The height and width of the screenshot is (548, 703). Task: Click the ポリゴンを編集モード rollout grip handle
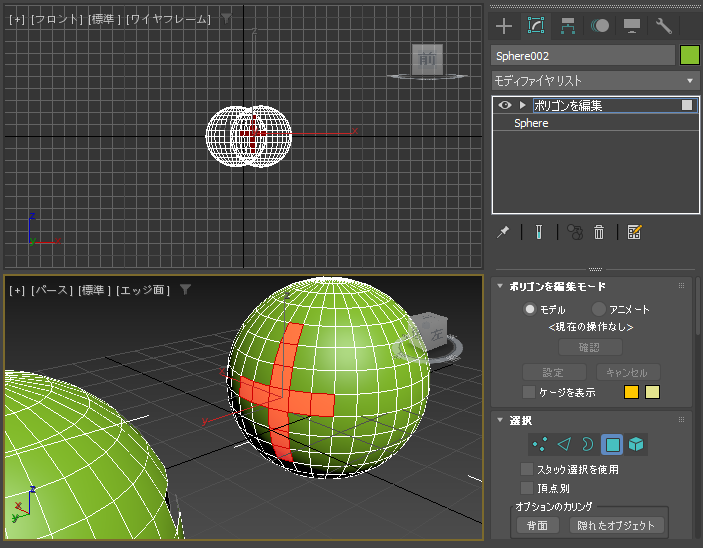tap(681, 286)
